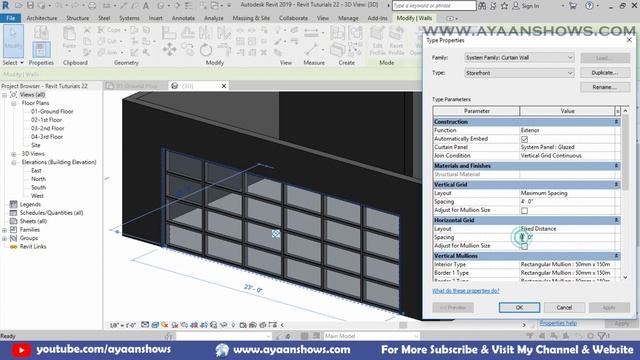Collapse the Materials and Finishes group
This screenshot has height=360, width=640.
616,166
